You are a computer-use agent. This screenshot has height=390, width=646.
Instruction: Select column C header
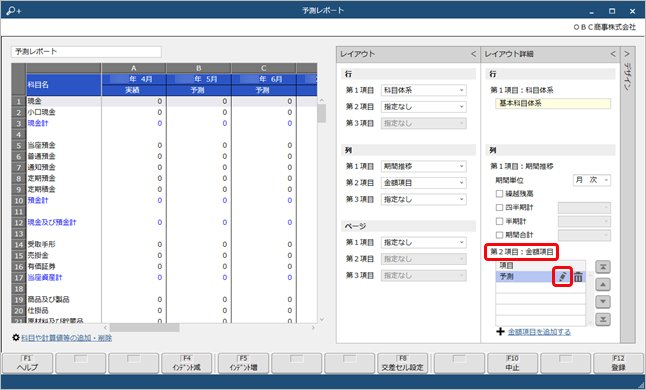(264, 68)
